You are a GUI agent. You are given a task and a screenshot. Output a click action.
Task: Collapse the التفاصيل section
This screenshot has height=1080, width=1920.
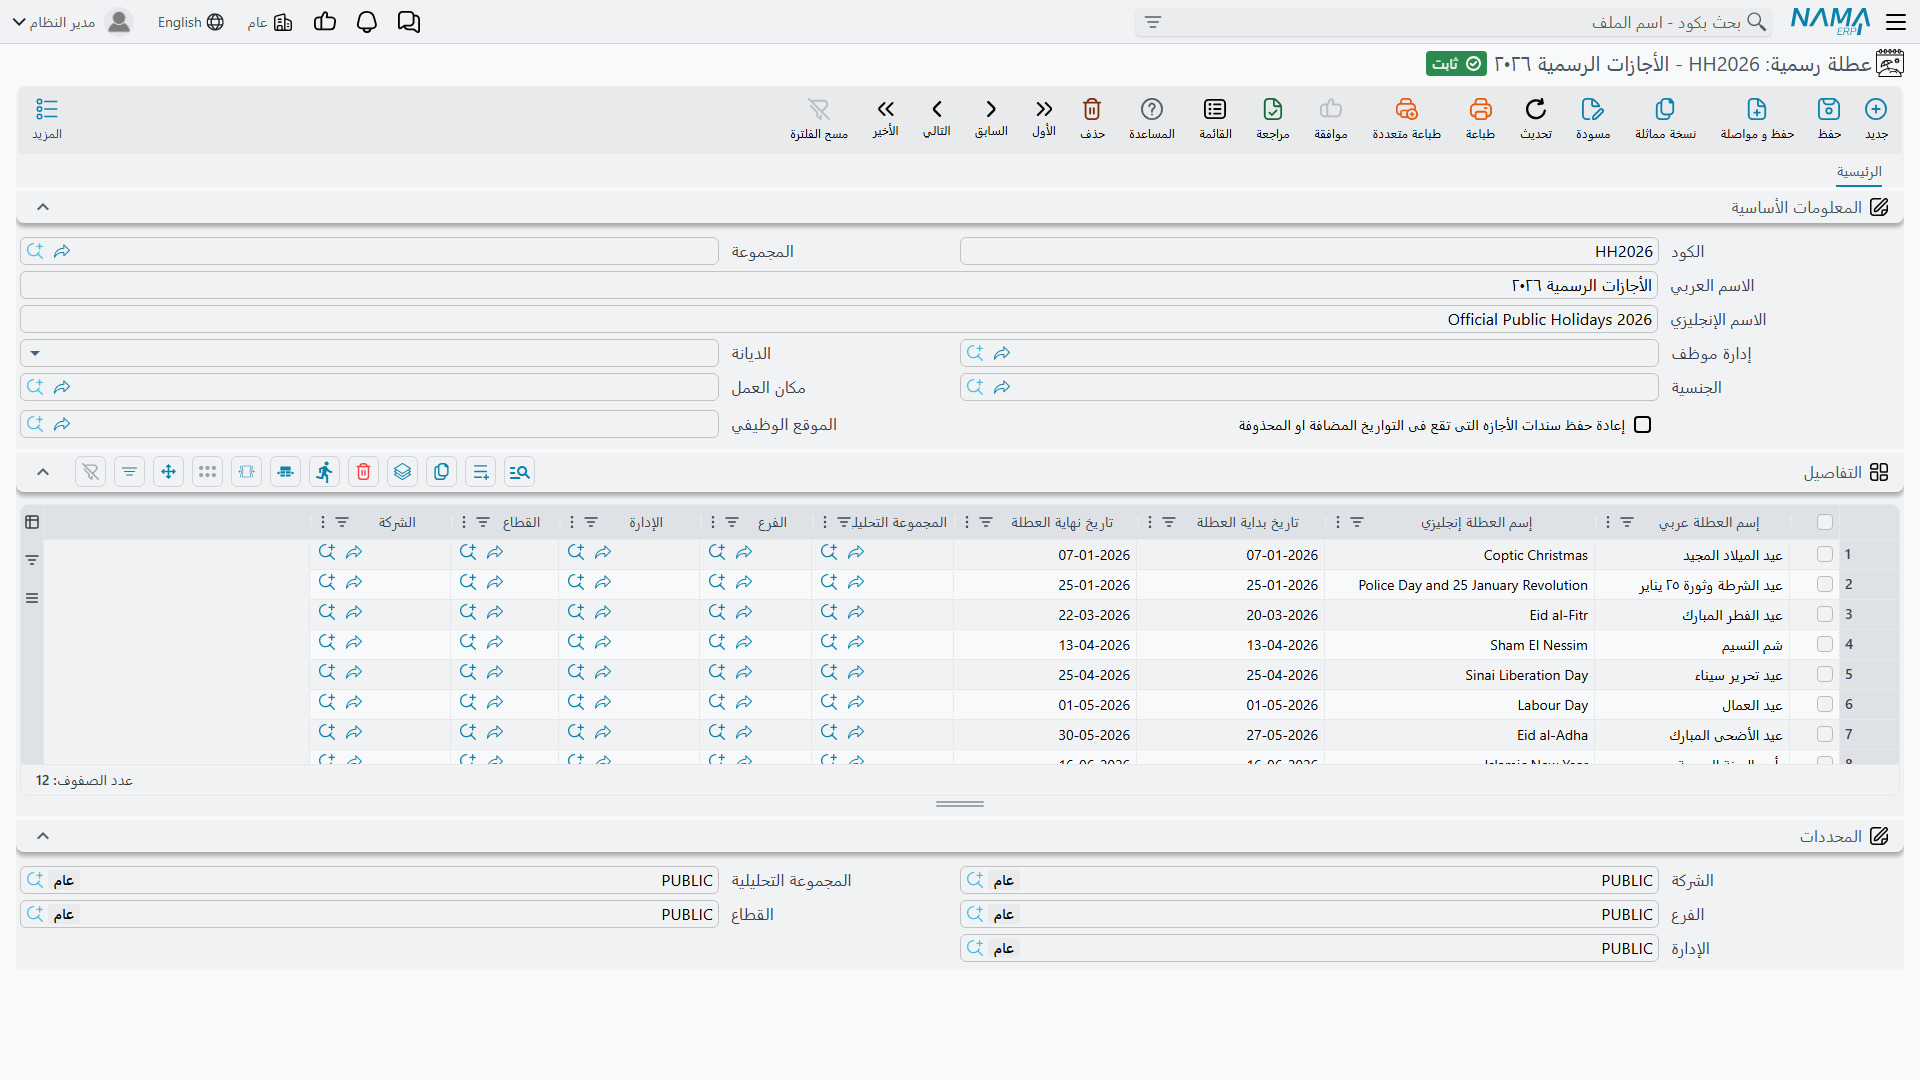[43, 472]
